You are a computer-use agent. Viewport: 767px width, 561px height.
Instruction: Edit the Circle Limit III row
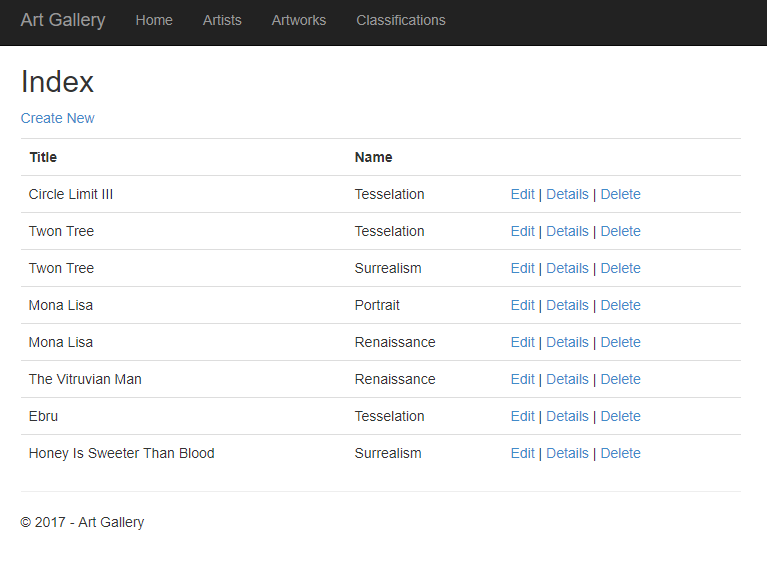(522, 194)
